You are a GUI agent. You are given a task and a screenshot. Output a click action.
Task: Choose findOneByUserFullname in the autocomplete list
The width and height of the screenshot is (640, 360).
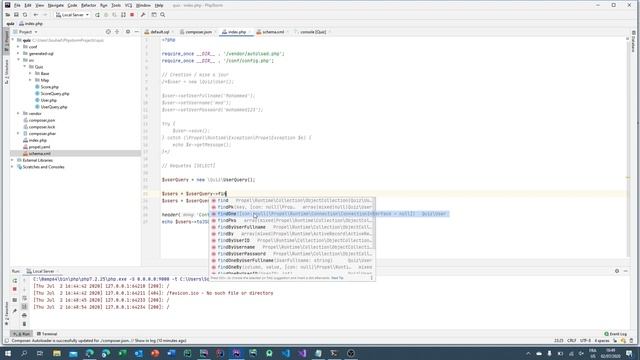pos(292,260)
